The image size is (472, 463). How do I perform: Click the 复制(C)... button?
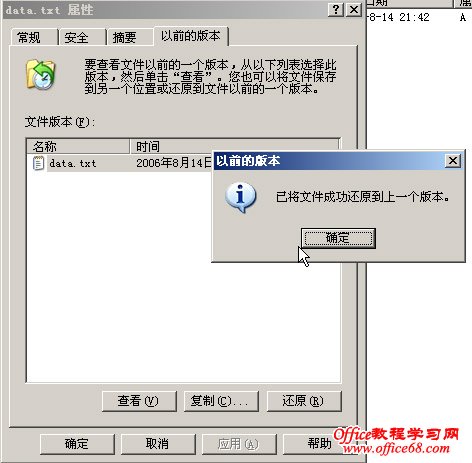tap(221, 401)
